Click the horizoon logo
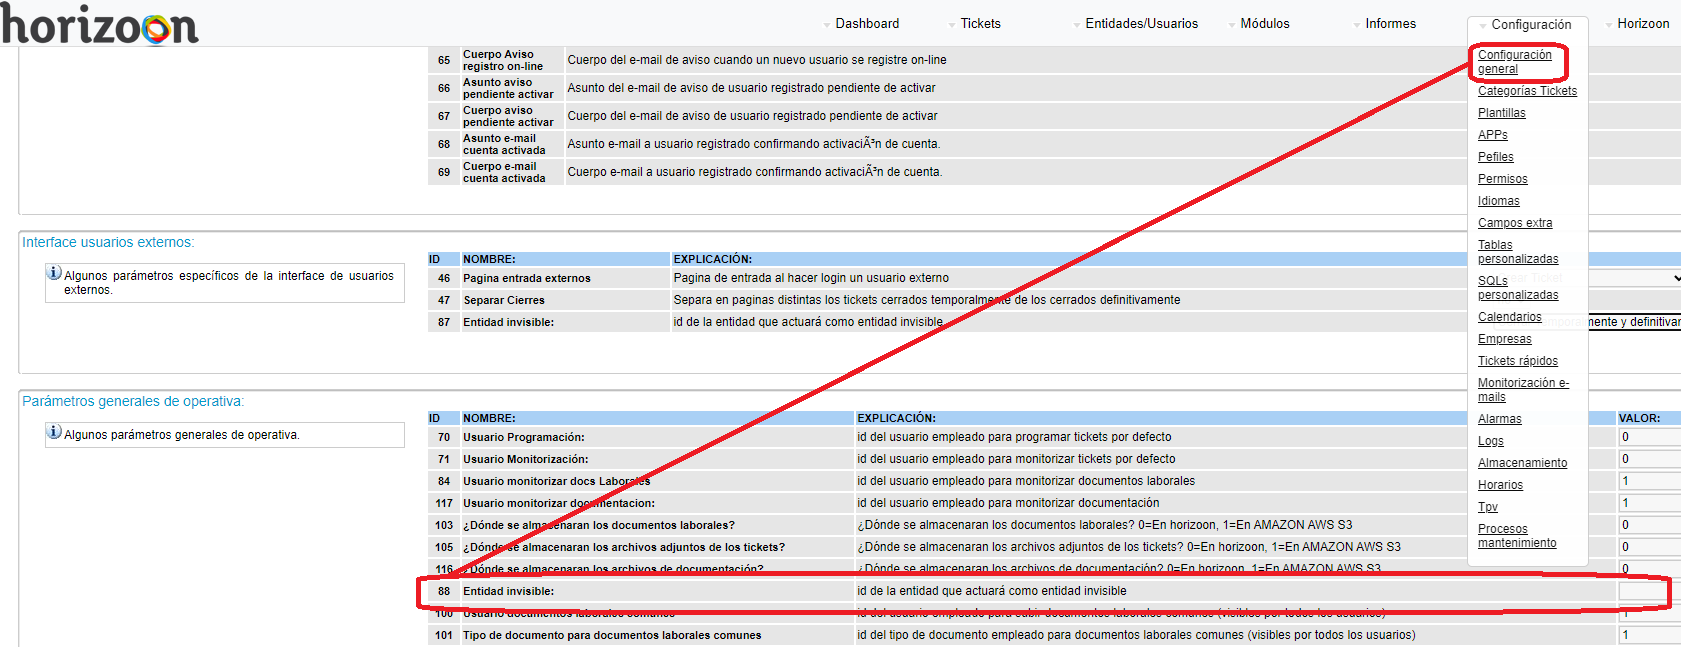Screen dimensions: 1681x647 (x=100, y=24)
